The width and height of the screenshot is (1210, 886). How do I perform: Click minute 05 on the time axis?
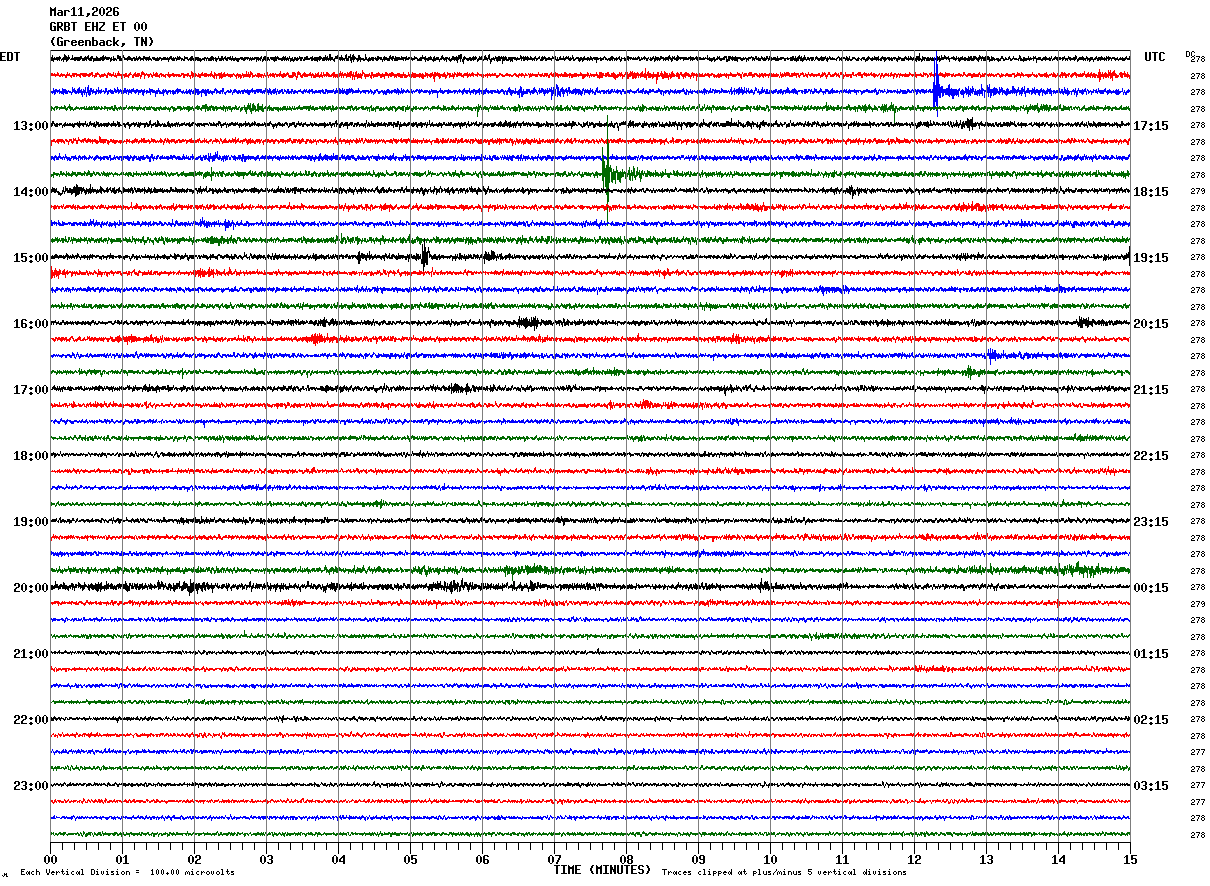410,859
